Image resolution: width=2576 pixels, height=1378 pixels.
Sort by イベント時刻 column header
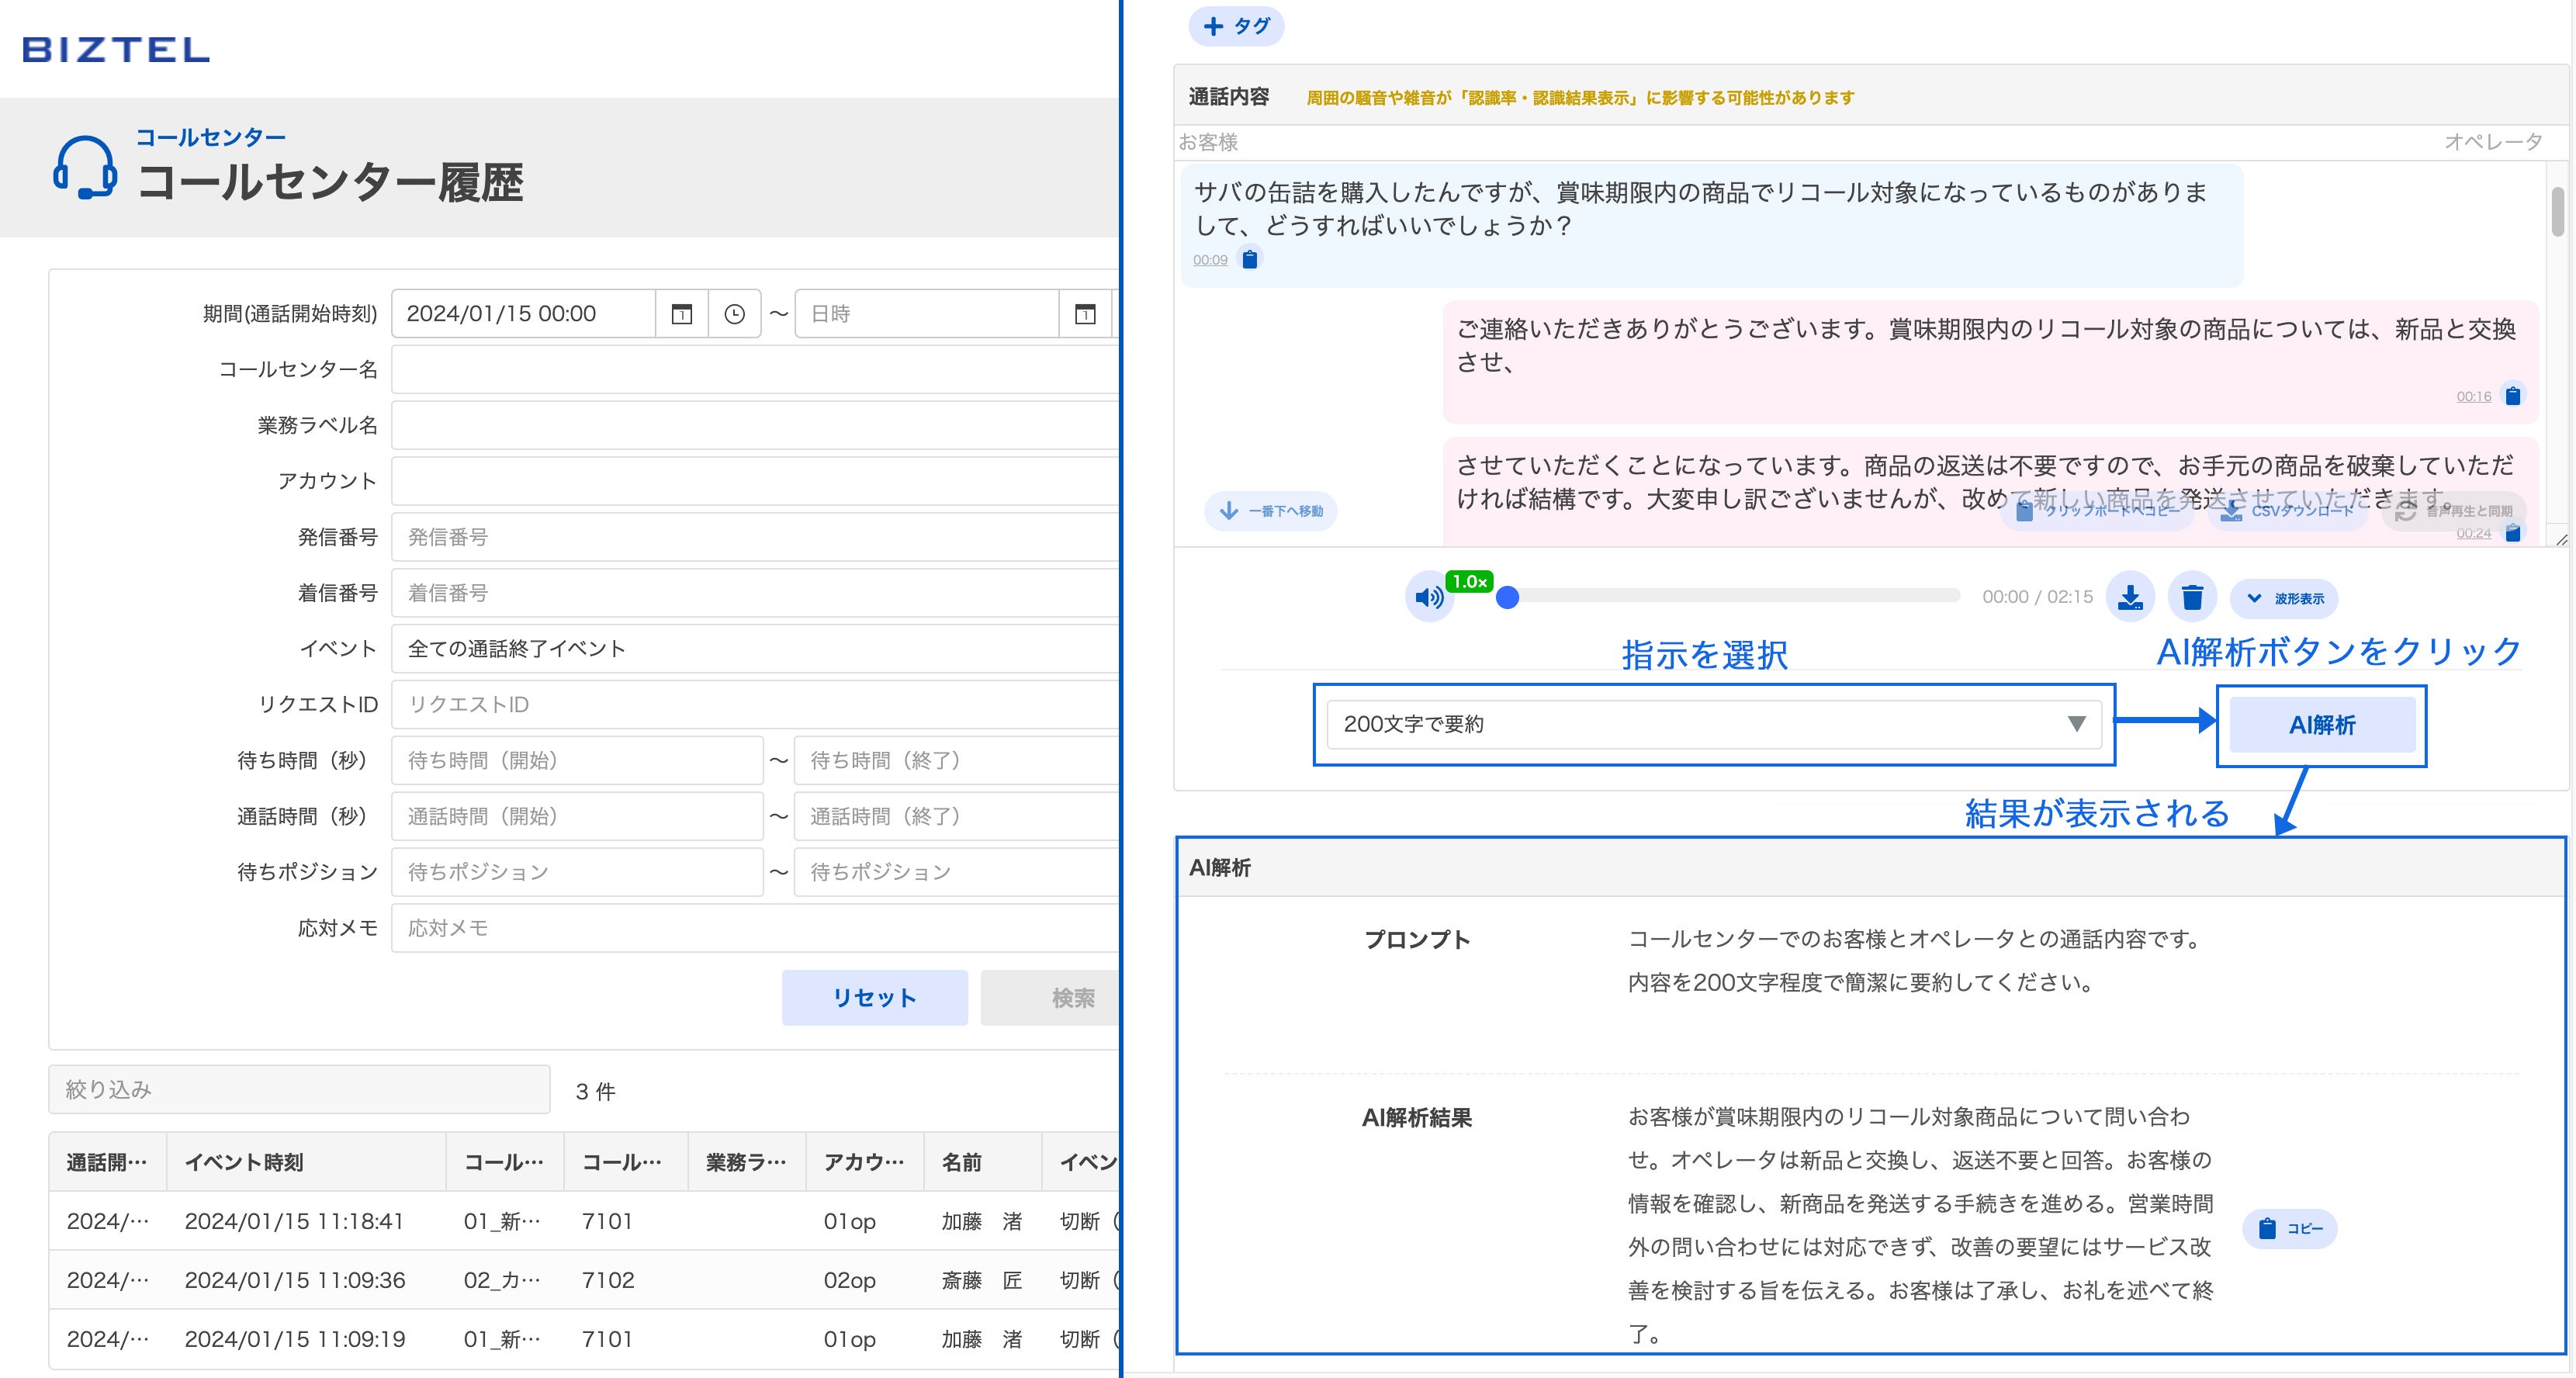click(x=306, y=1162)
